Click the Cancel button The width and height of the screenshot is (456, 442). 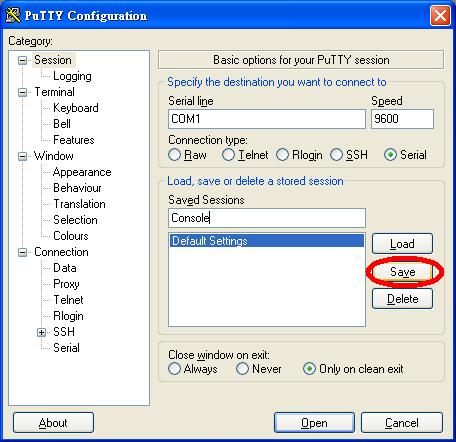point(402,423)
